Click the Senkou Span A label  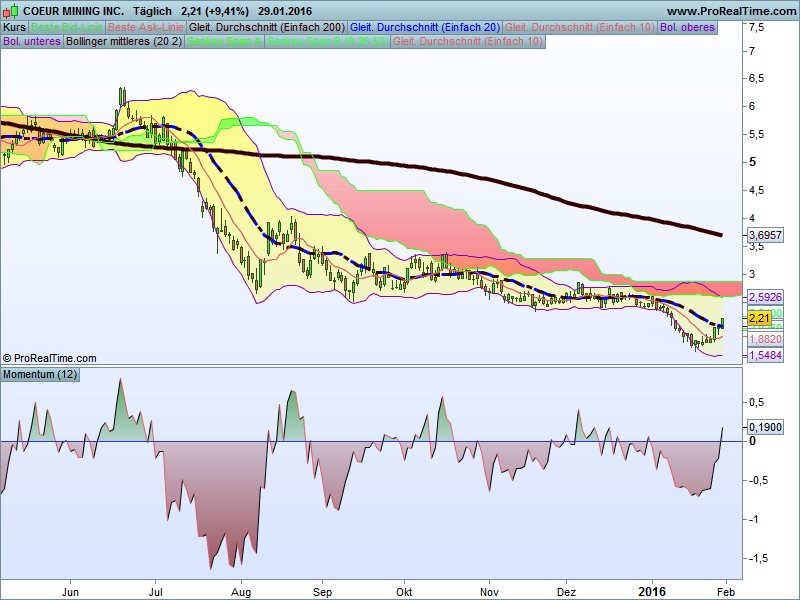pos(224,41)
